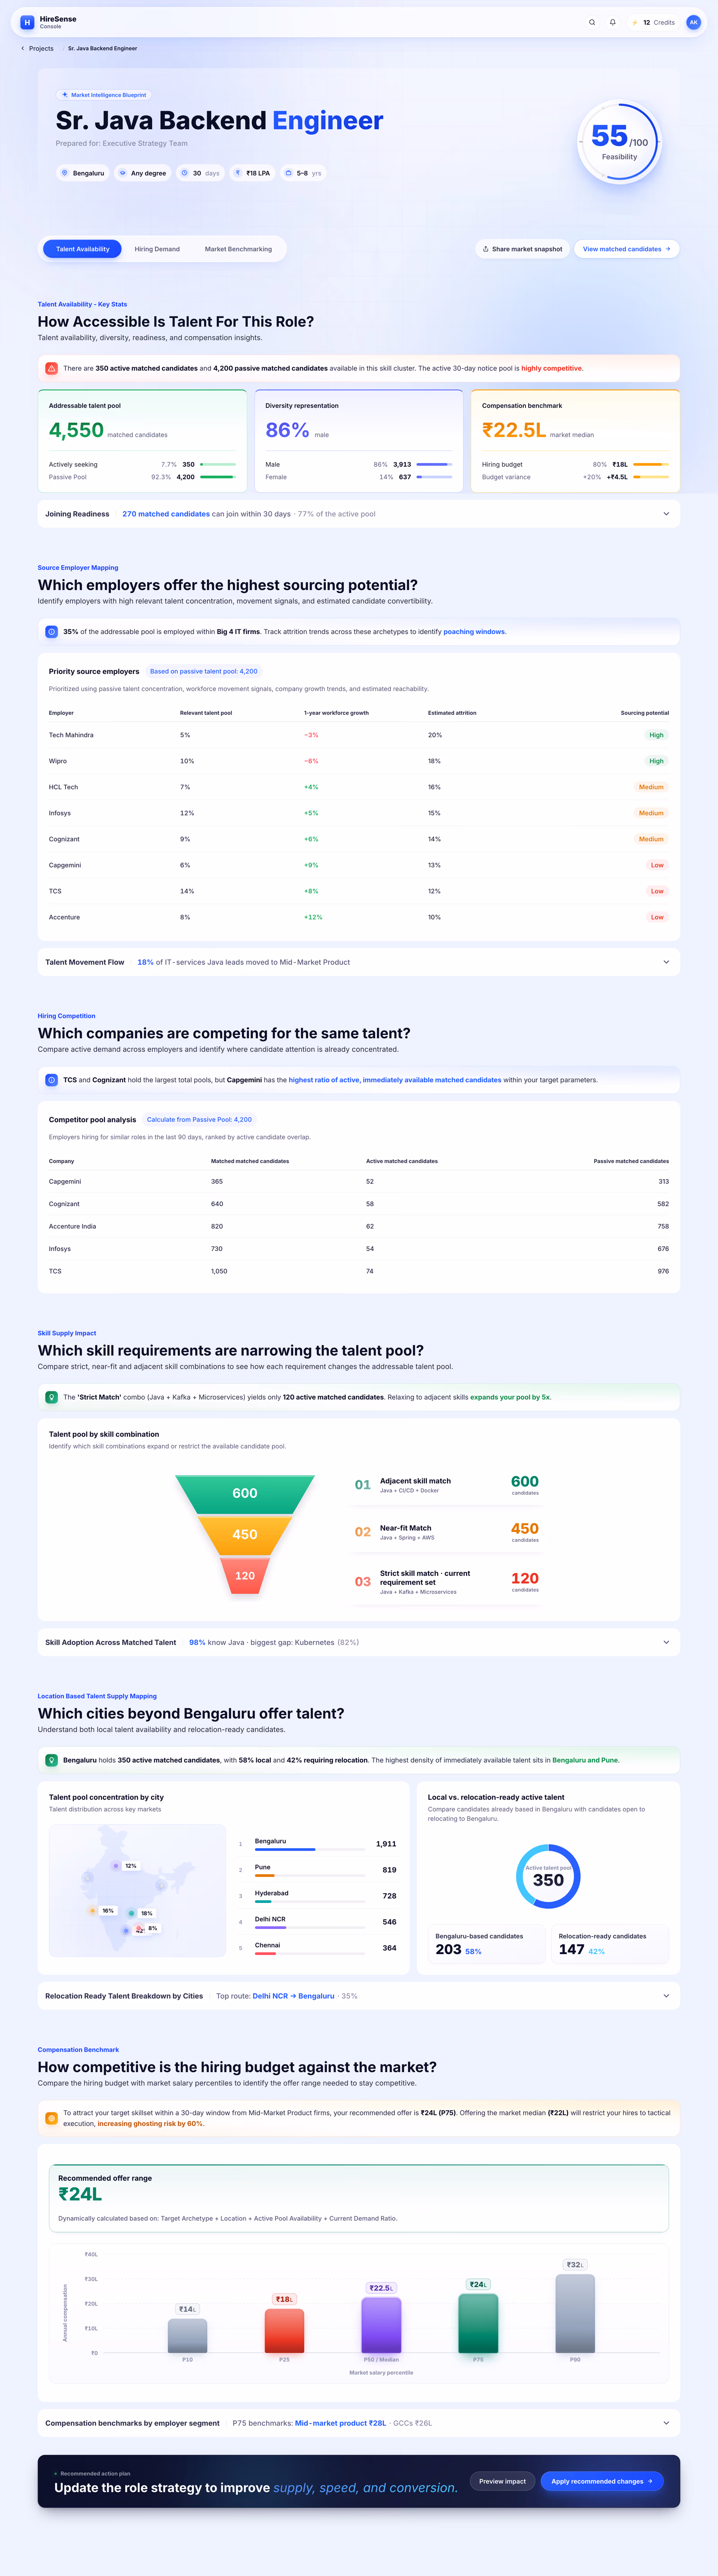
Task: Open the Mid-market product ₹28L link
Action: coord(340,2423)
